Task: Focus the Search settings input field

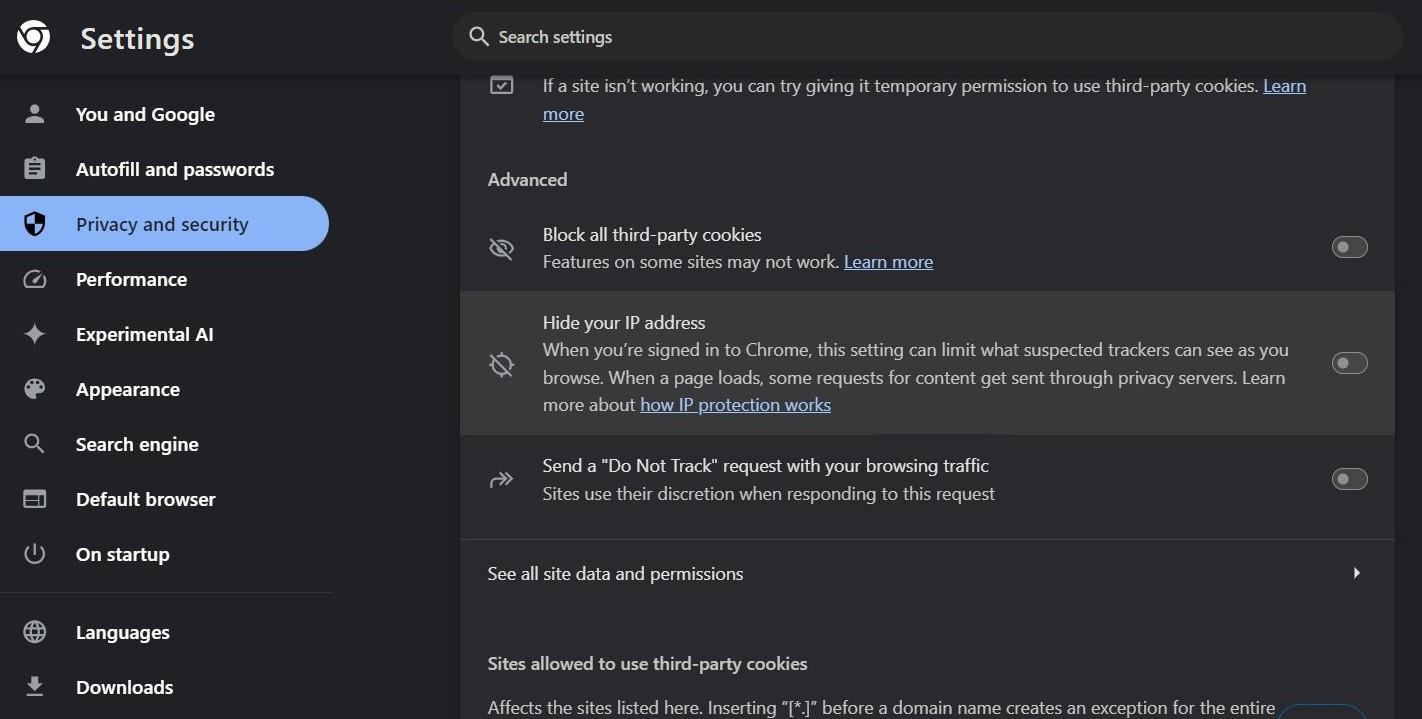Action: click(x=927, y=37)
